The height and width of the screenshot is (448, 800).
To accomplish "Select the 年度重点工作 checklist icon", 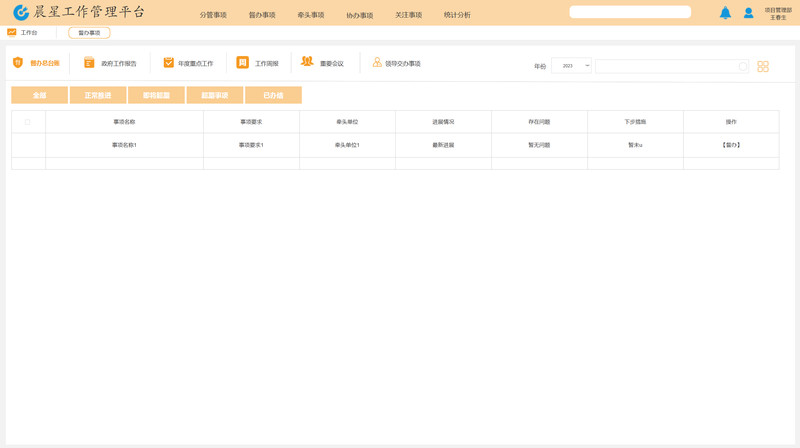I will coord(168,62).
